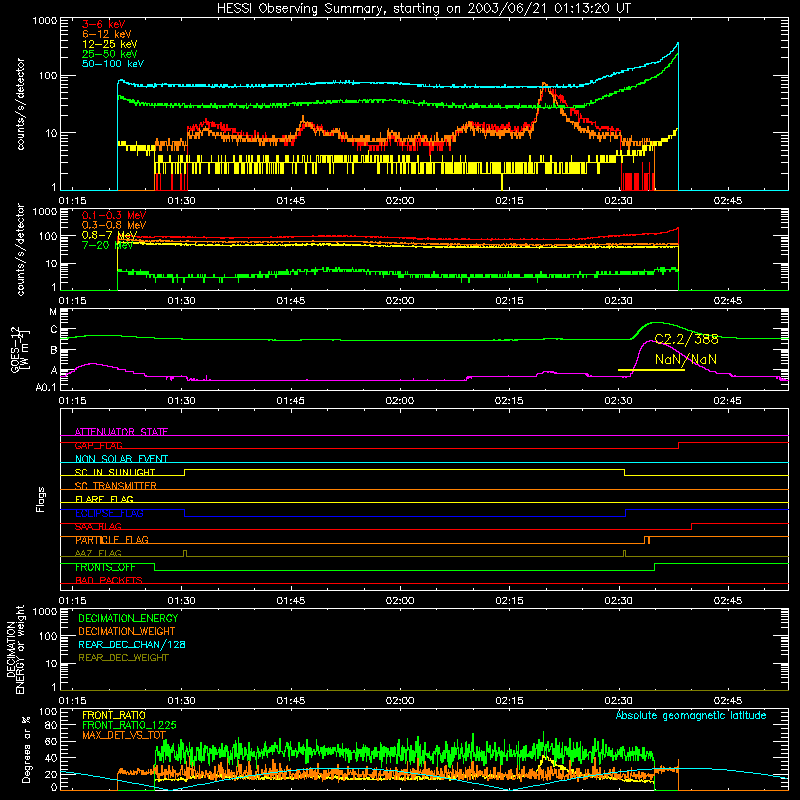800x800 pixels.
Task: Click the blue ECLIPSE_FLAG label
Action: (x=109, y=513)
